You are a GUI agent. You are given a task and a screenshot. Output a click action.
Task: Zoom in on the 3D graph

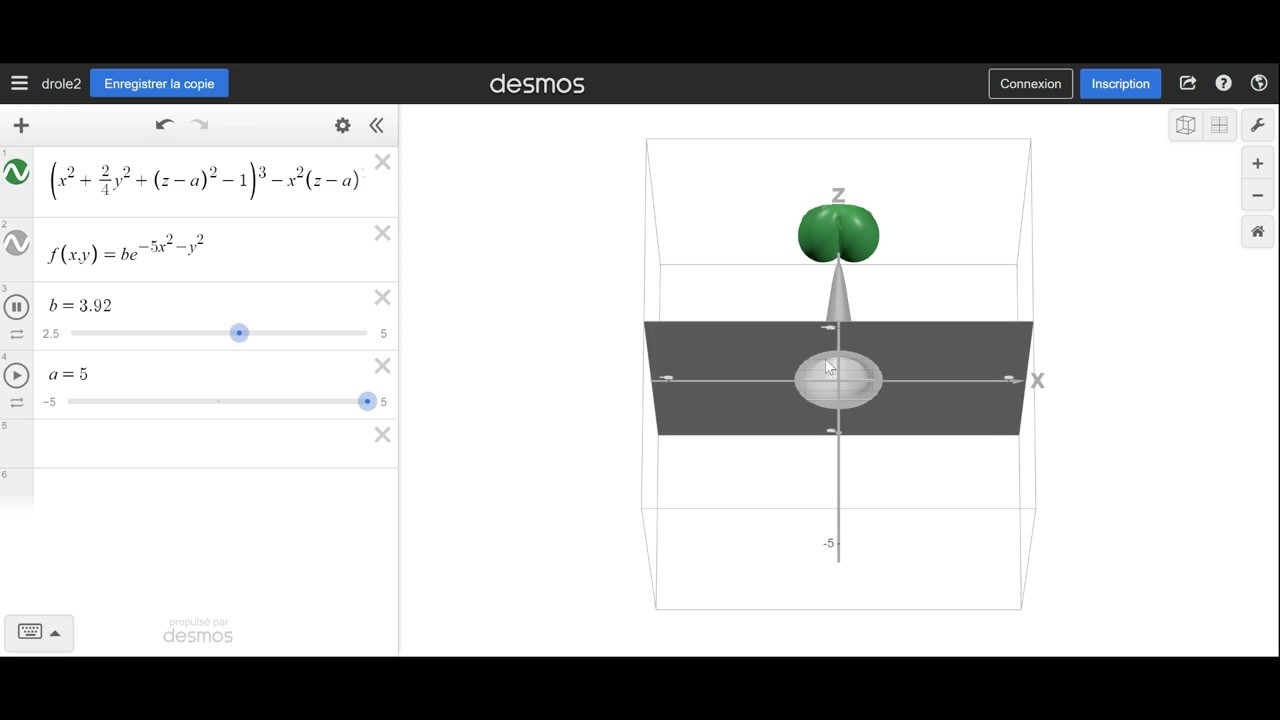pos(1257,163)
